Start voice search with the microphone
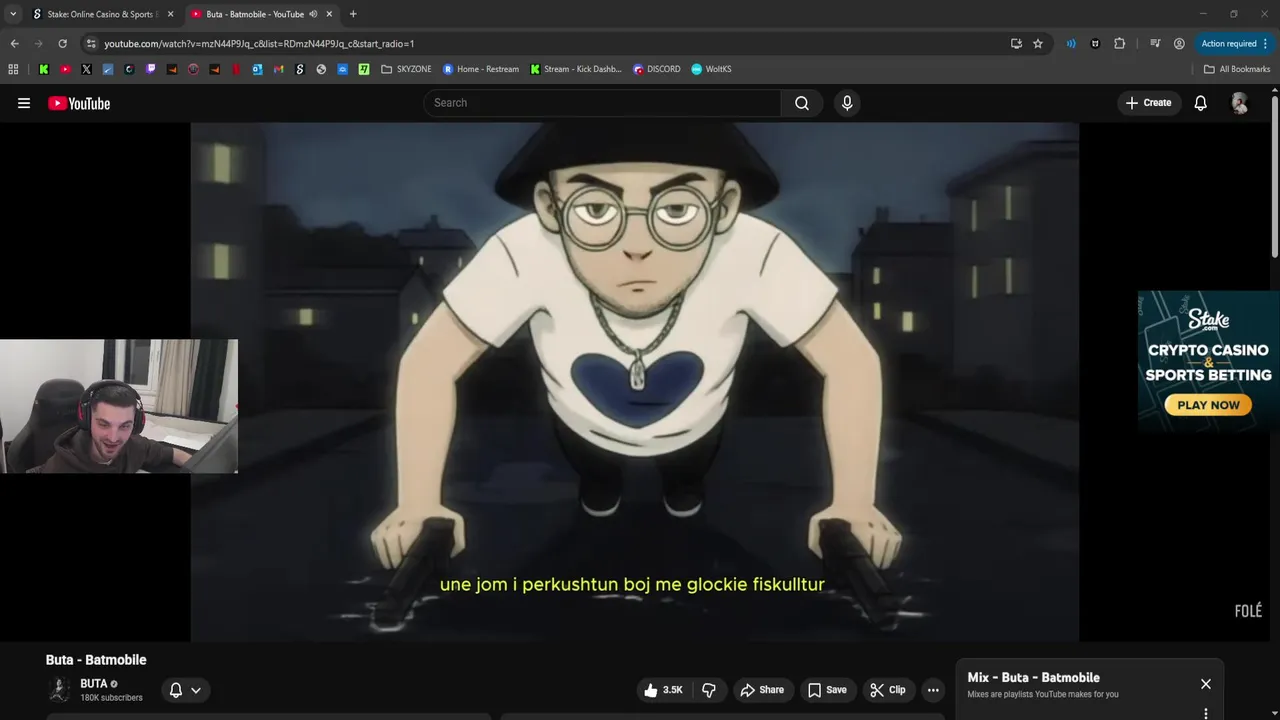This screenshot has width=1280, height=720. pos(847,103)
